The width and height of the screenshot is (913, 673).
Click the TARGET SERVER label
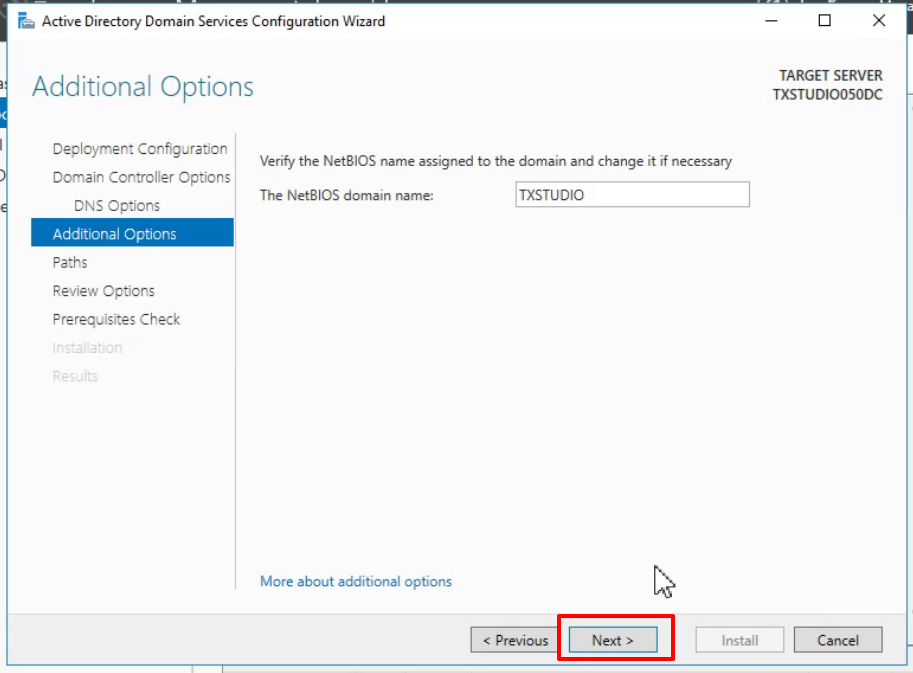(831, 76)
